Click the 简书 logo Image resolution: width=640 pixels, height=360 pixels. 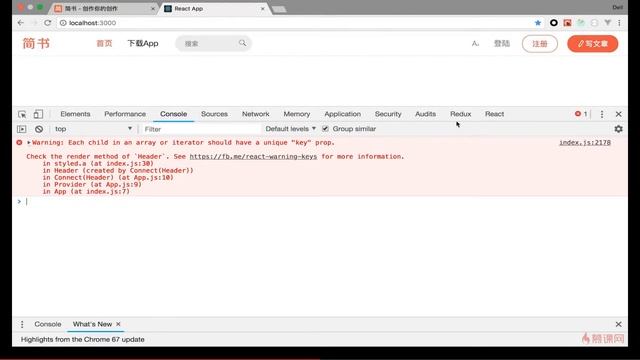click(x=36, y=43)
